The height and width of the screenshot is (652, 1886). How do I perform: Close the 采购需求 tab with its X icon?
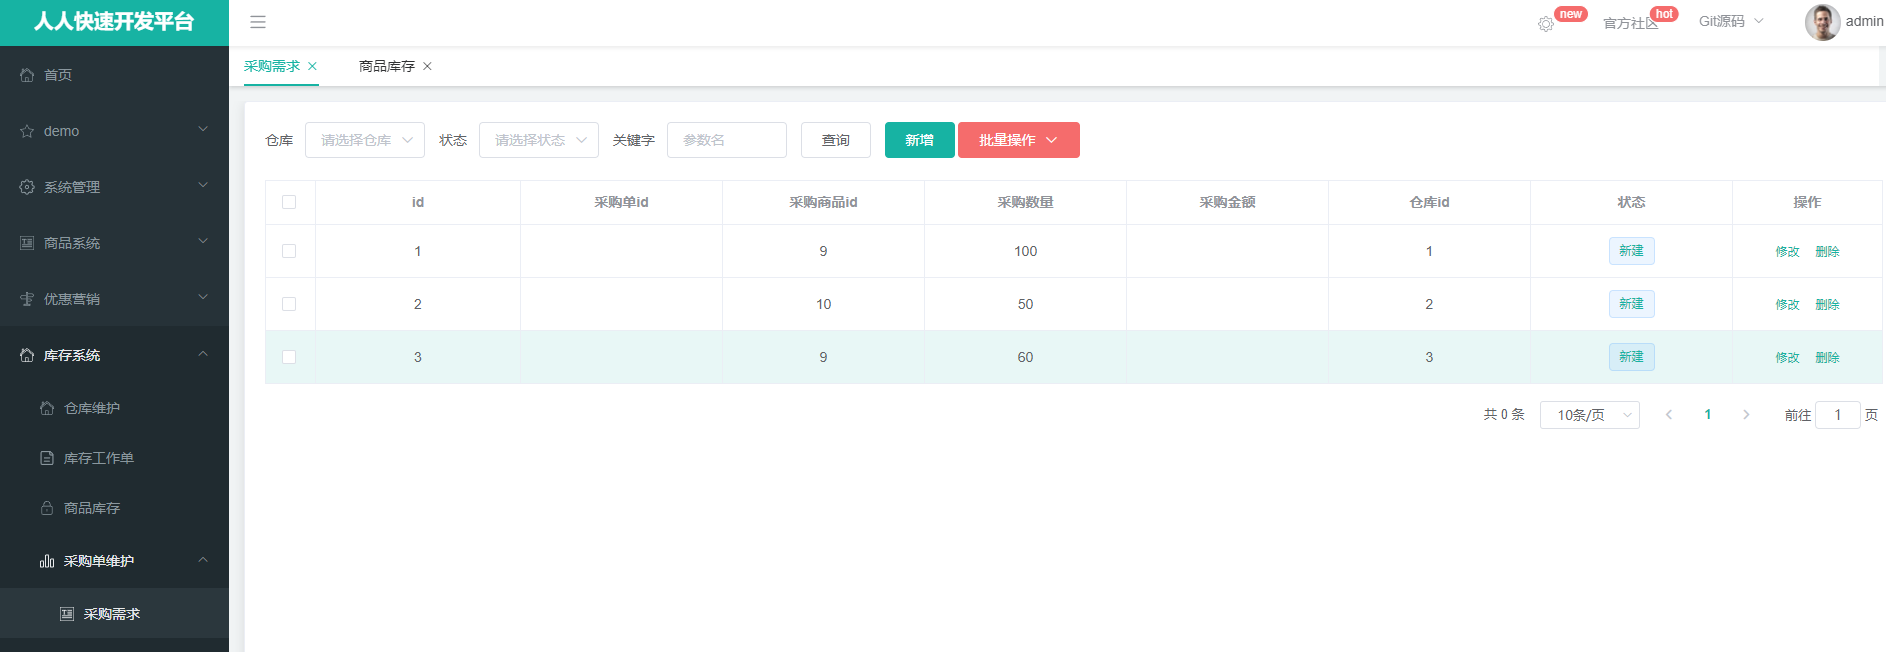point(313,66)
